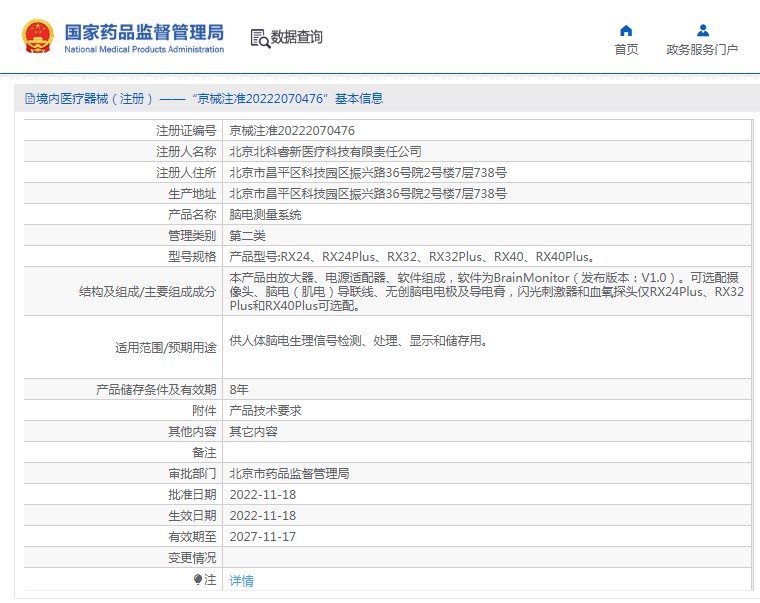The width and height of the screenshot is (760, 603).
Task: Click the 产品名称 label
Action: [x=192, y=215]
